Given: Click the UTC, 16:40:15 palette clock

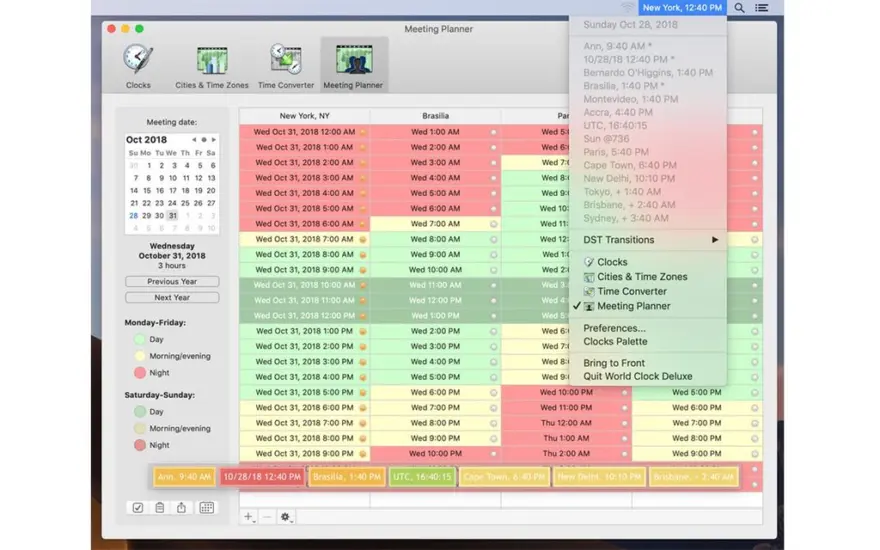Looking at the screenshot, I should pos(422,477).
